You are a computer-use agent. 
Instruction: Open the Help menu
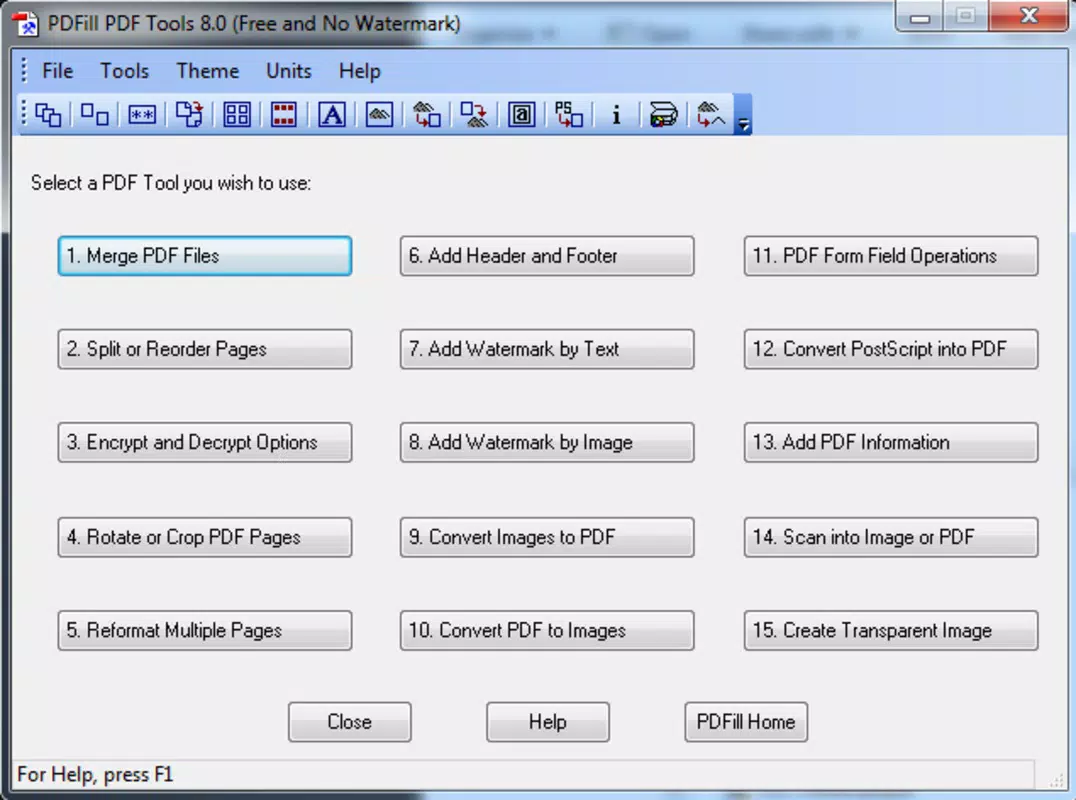360,71
